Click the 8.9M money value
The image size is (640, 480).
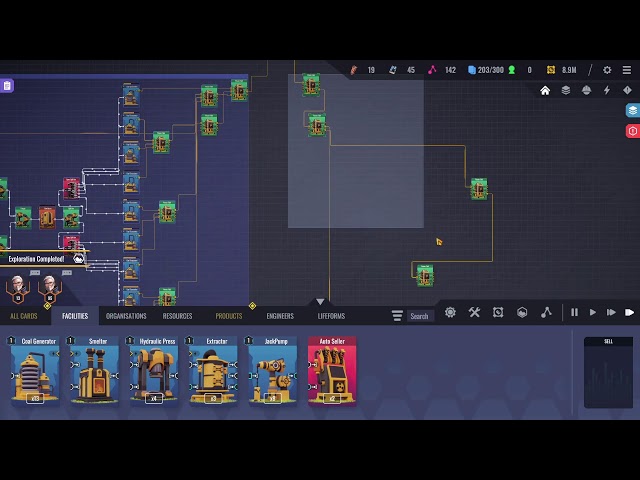[x=569, y=70]
